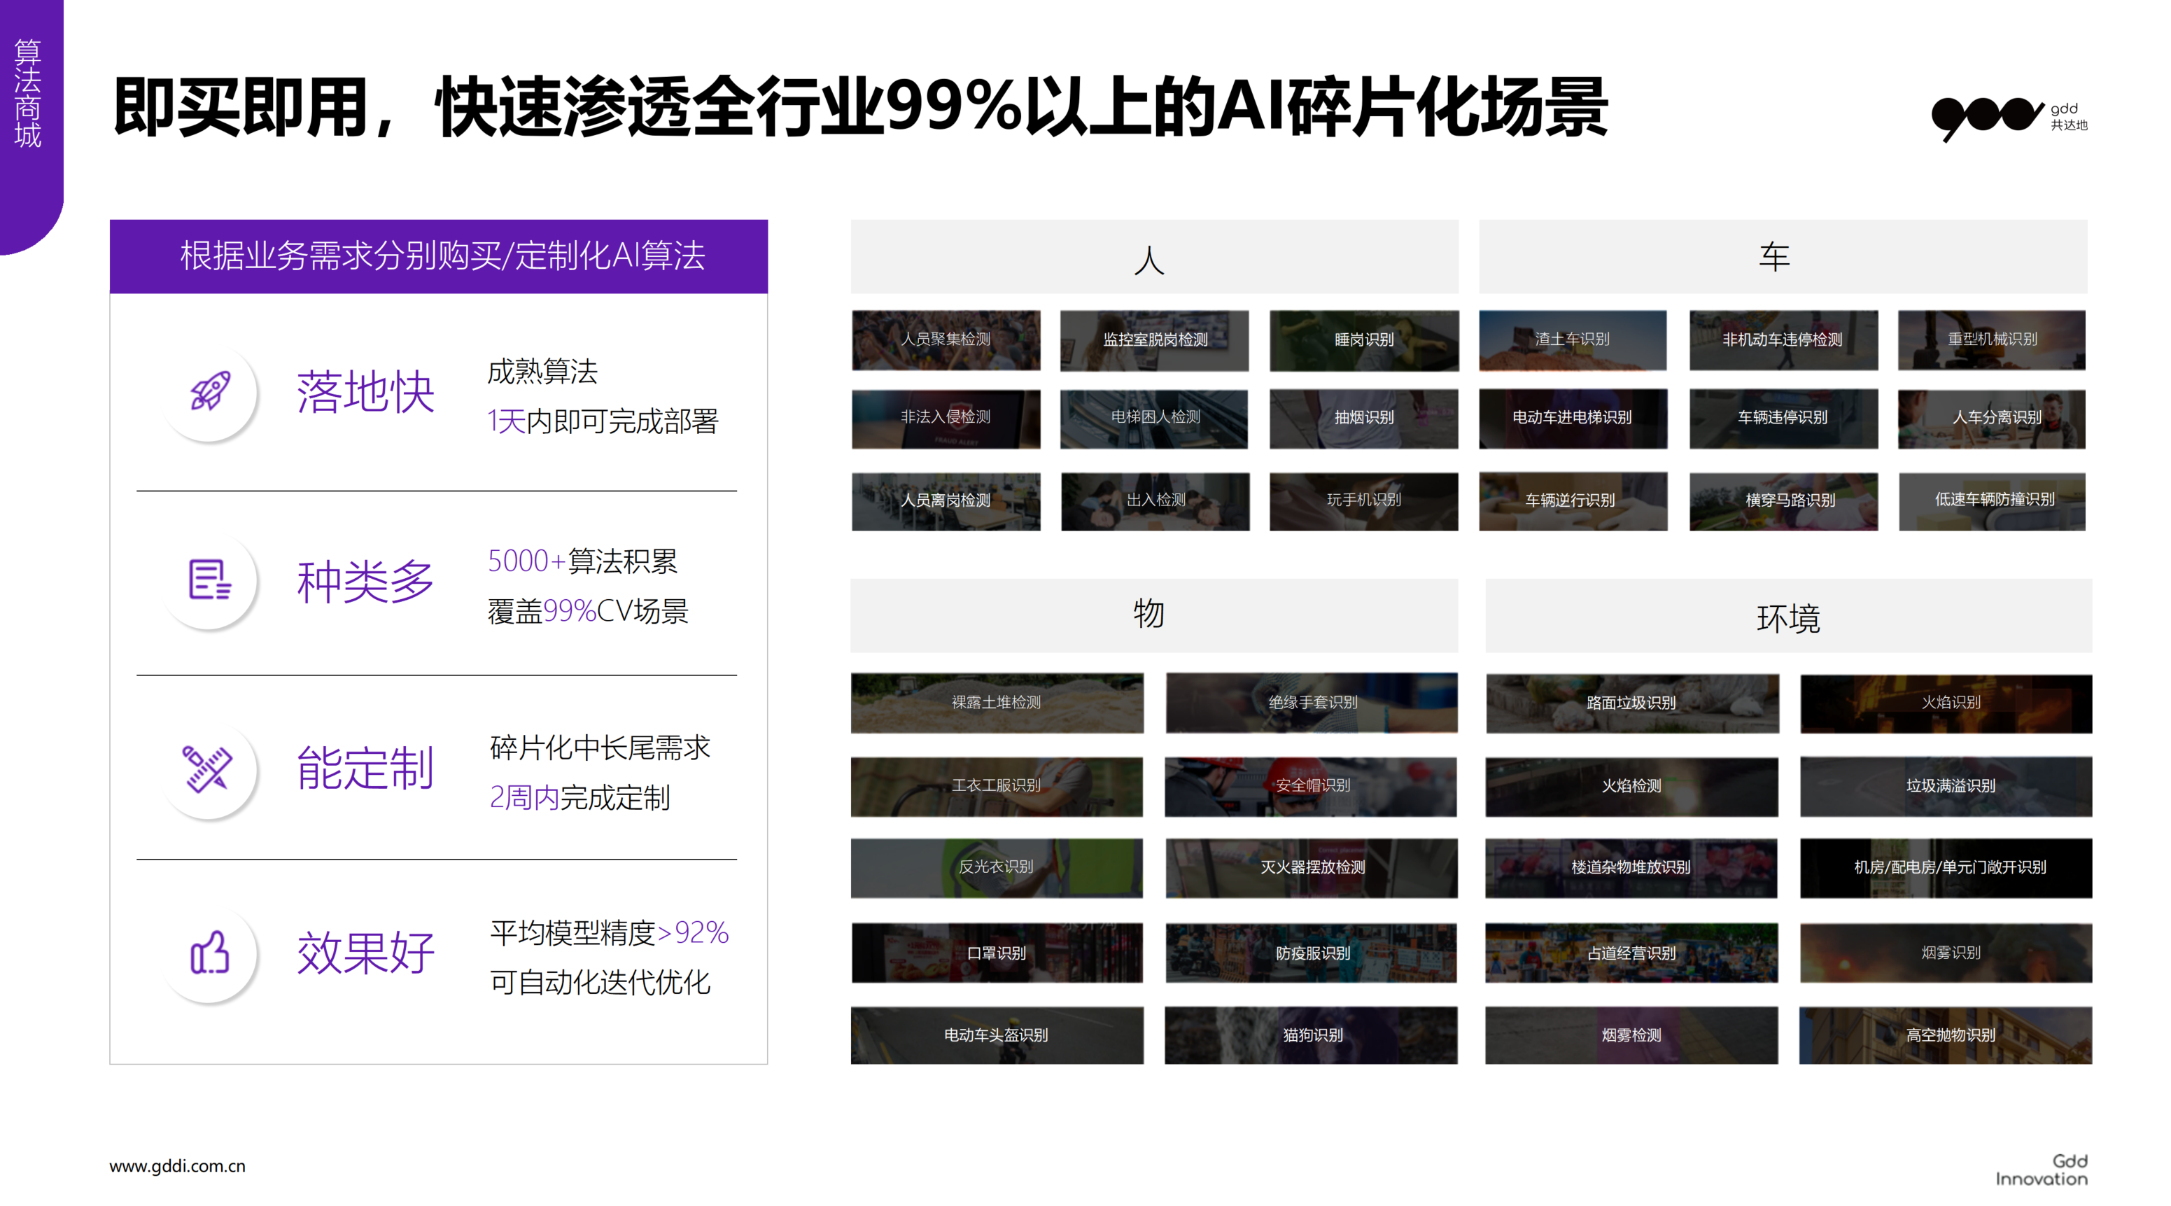Select the 抽烟识别 tile

[1364, 418]
